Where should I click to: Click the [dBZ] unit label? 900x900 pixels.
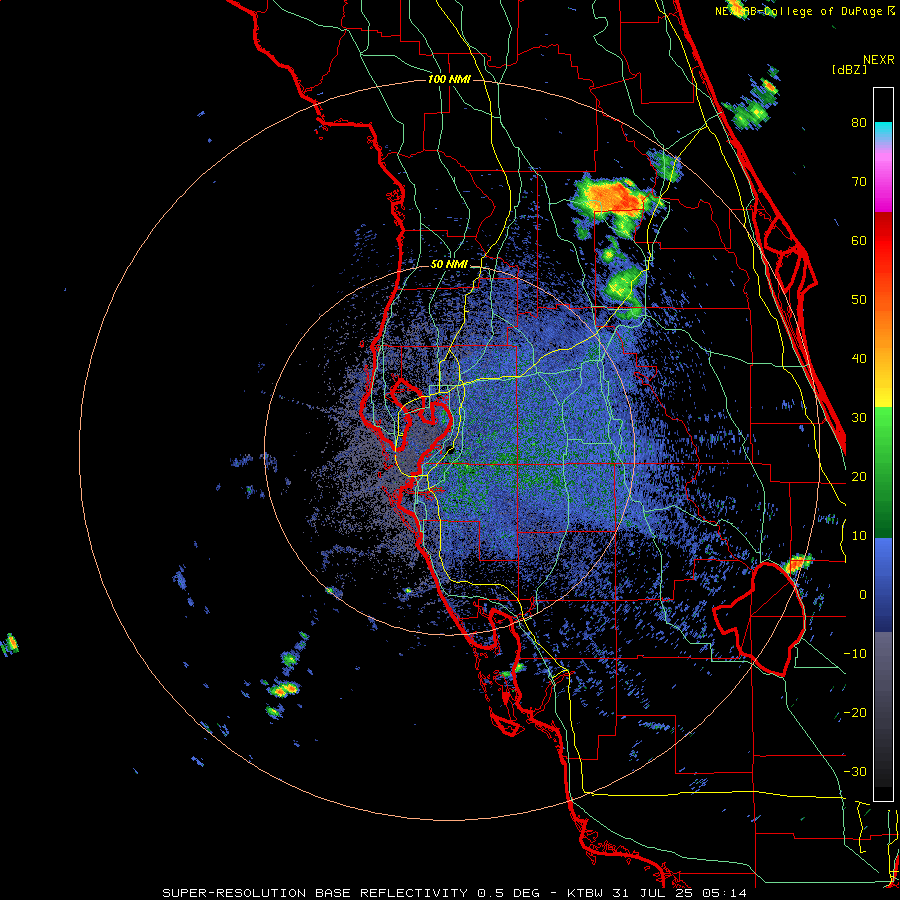click(x=849, y=69)
